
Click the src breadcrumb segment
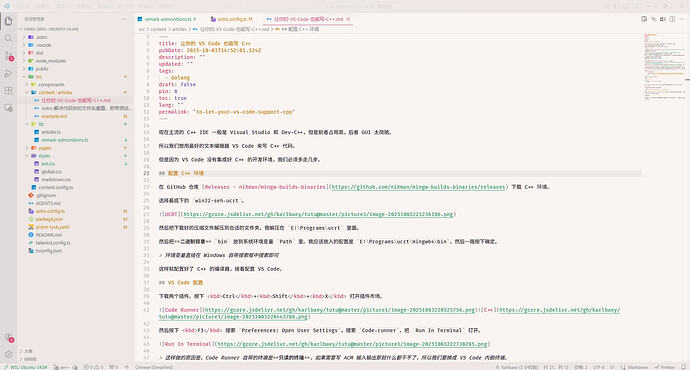click(x=142, y=29)
